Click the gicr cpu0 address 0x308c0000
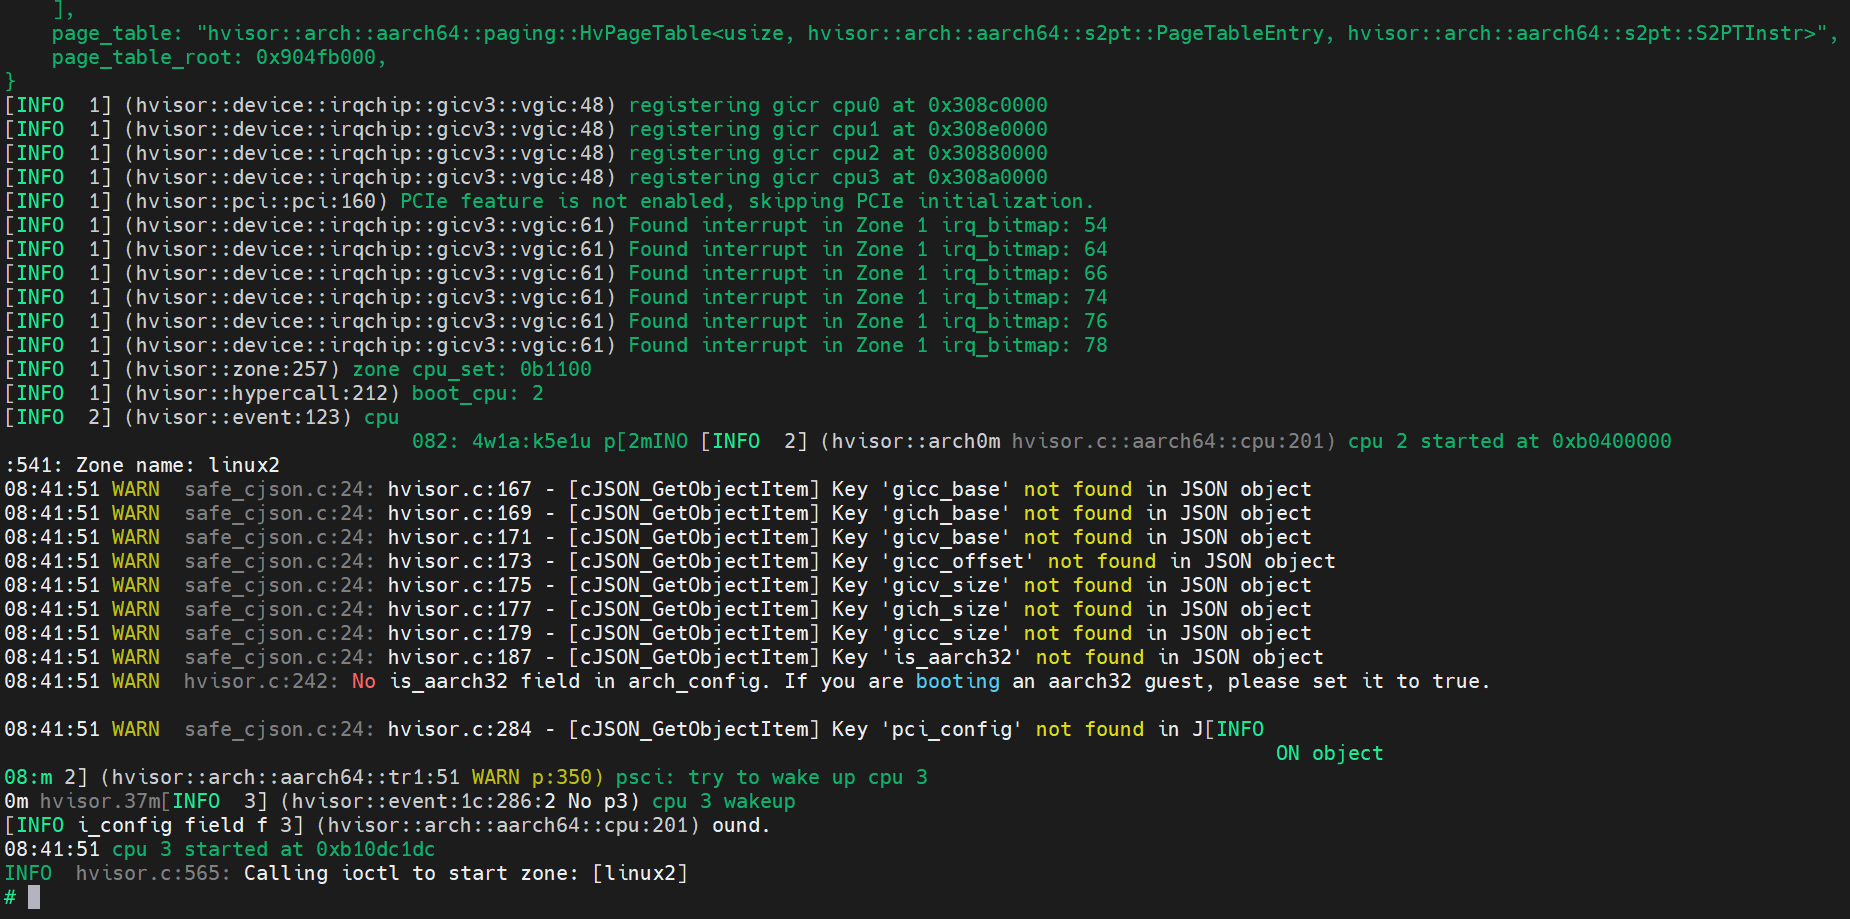The width and height of the screenshot is (1850, 919). (987, 105)
